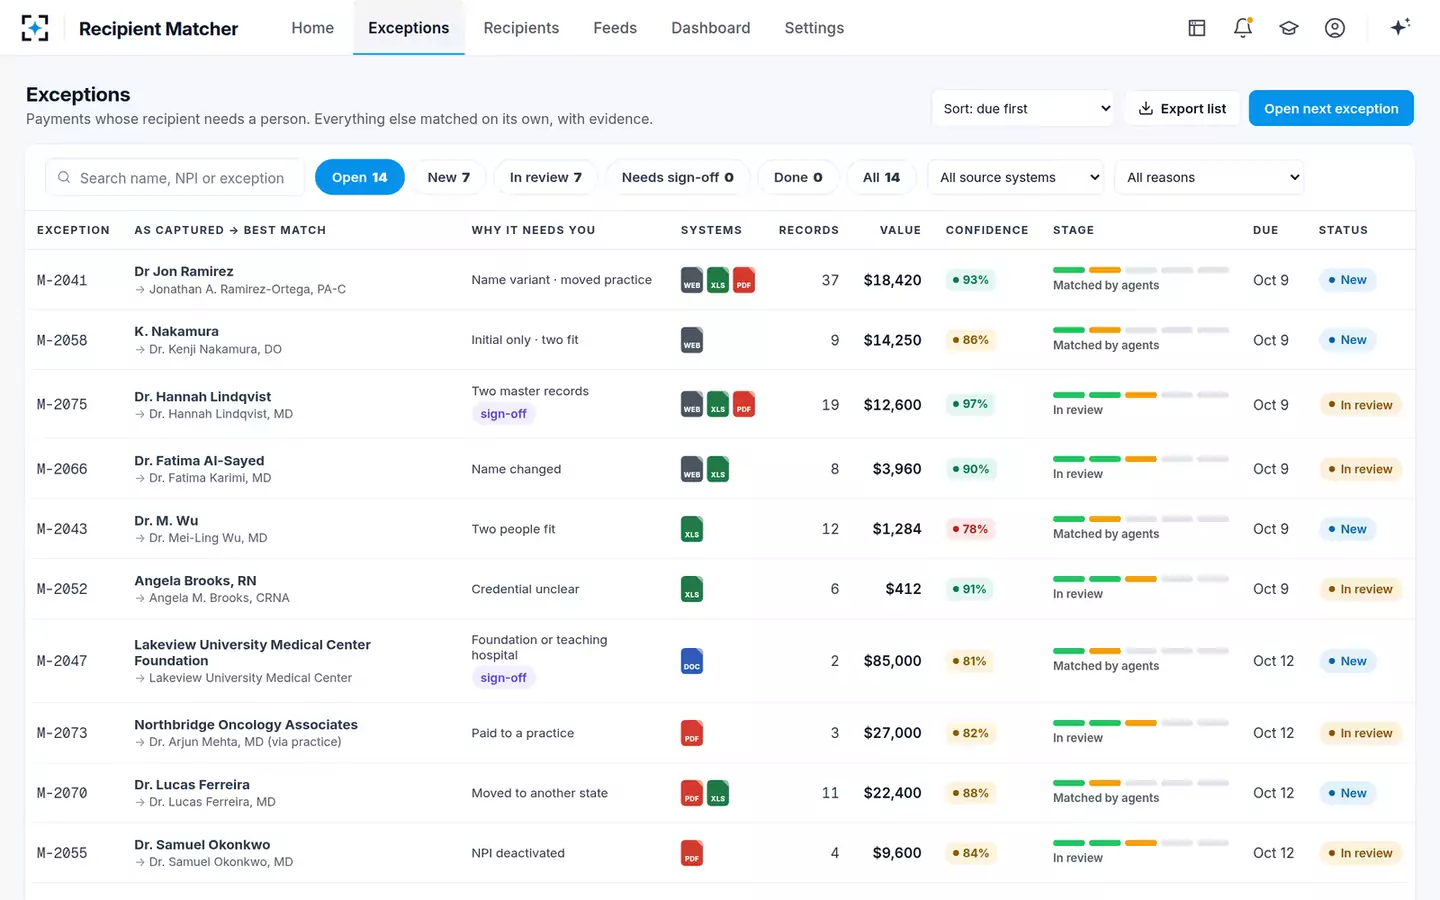Click PDF system icon in M-2041 row
This screenshot has height=900, width=1440.
pos(744,280)
